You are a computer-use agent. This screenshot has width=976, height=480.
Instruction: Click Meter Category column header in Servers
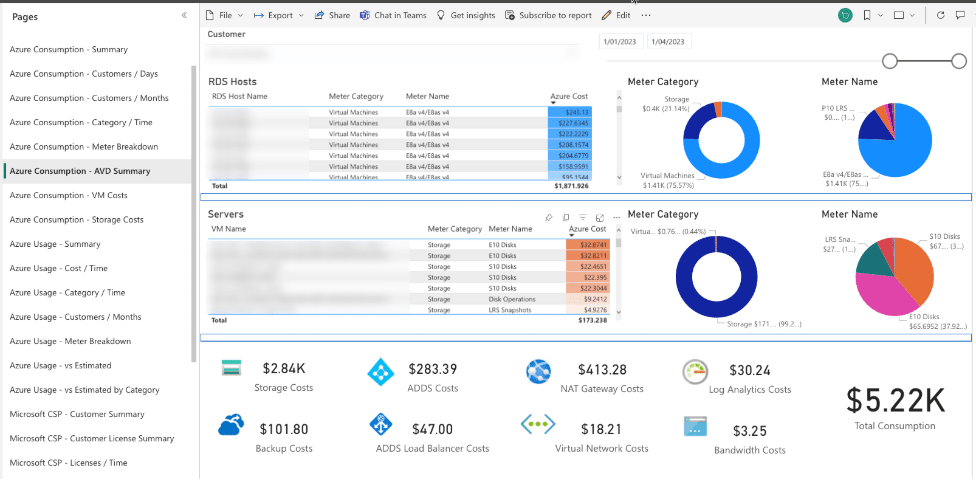point(454,229)
